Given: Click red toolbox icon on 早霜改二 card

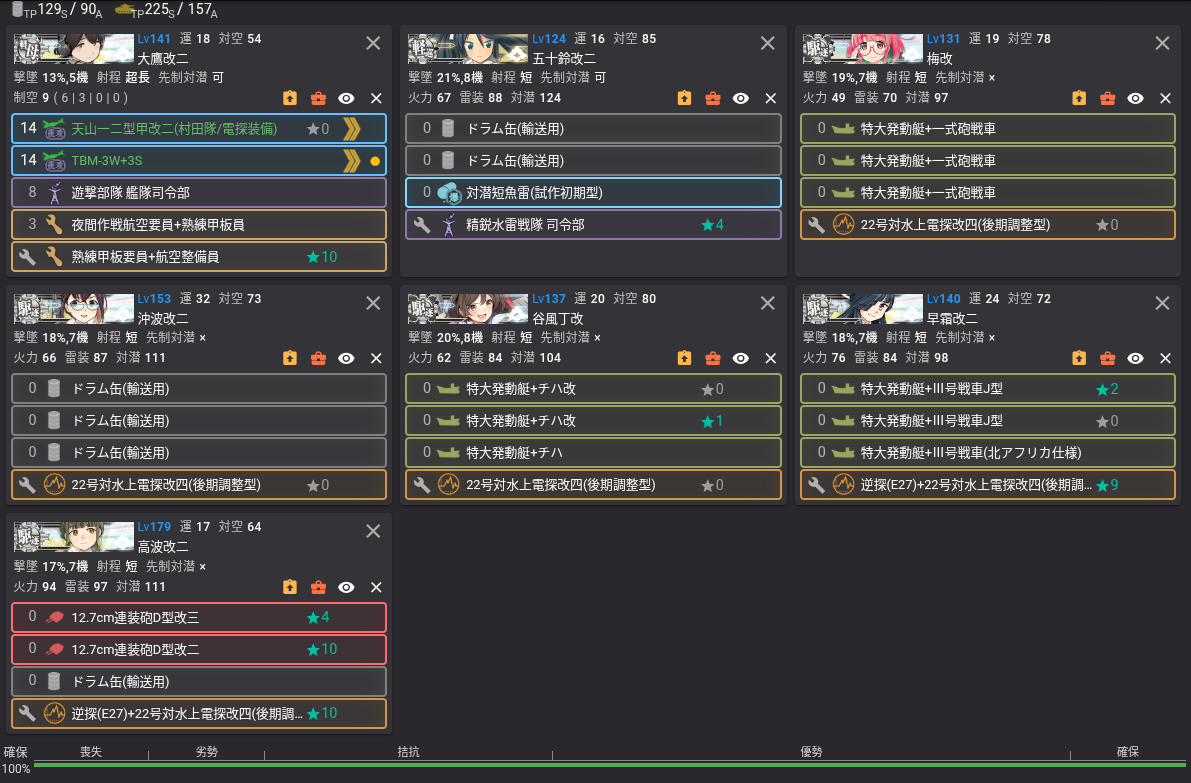Looking at the screenshot, I should pyautogui.click(x=1107, y=358).
